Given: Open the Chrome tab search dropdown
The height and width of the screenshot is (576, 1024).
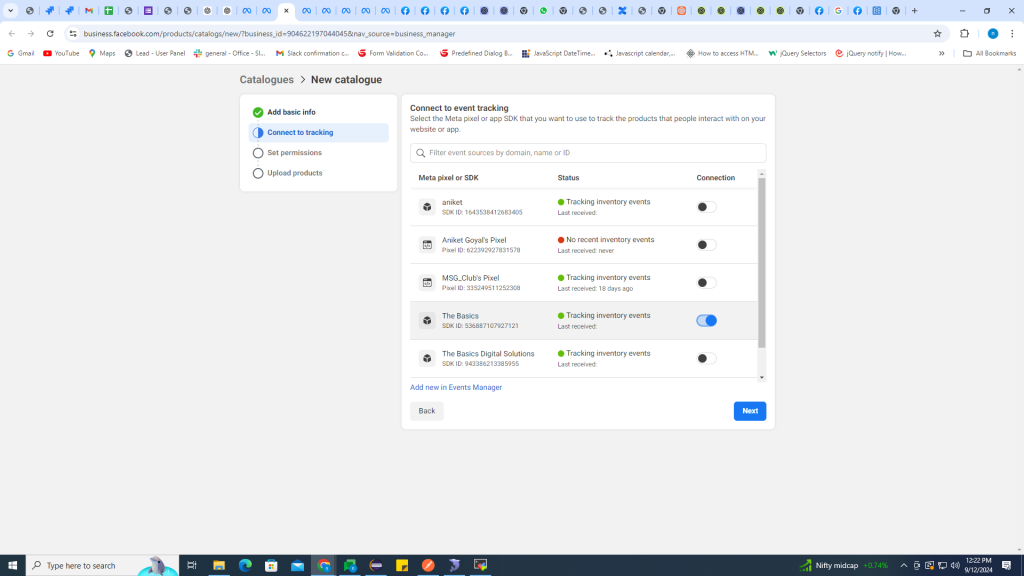Looking at the screenshot, I should coord(11,11).
